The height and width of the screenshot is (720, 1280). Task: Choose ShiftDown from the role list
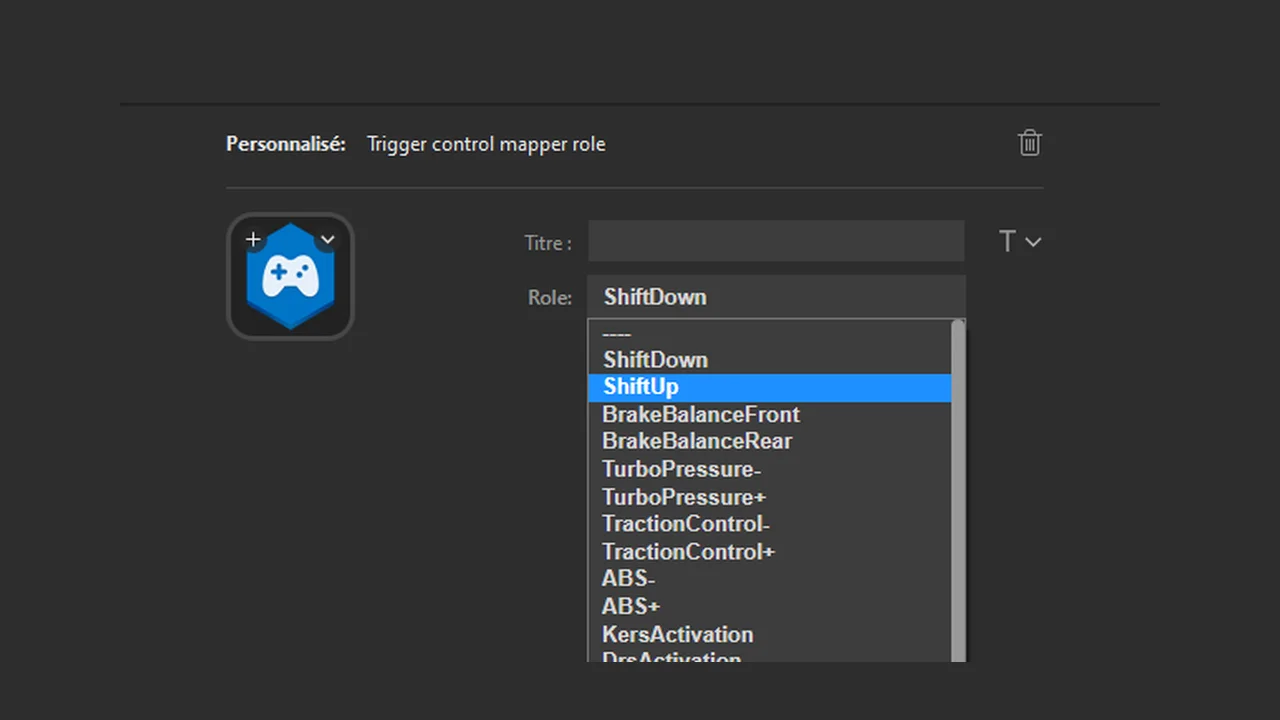tap(769, 360)
